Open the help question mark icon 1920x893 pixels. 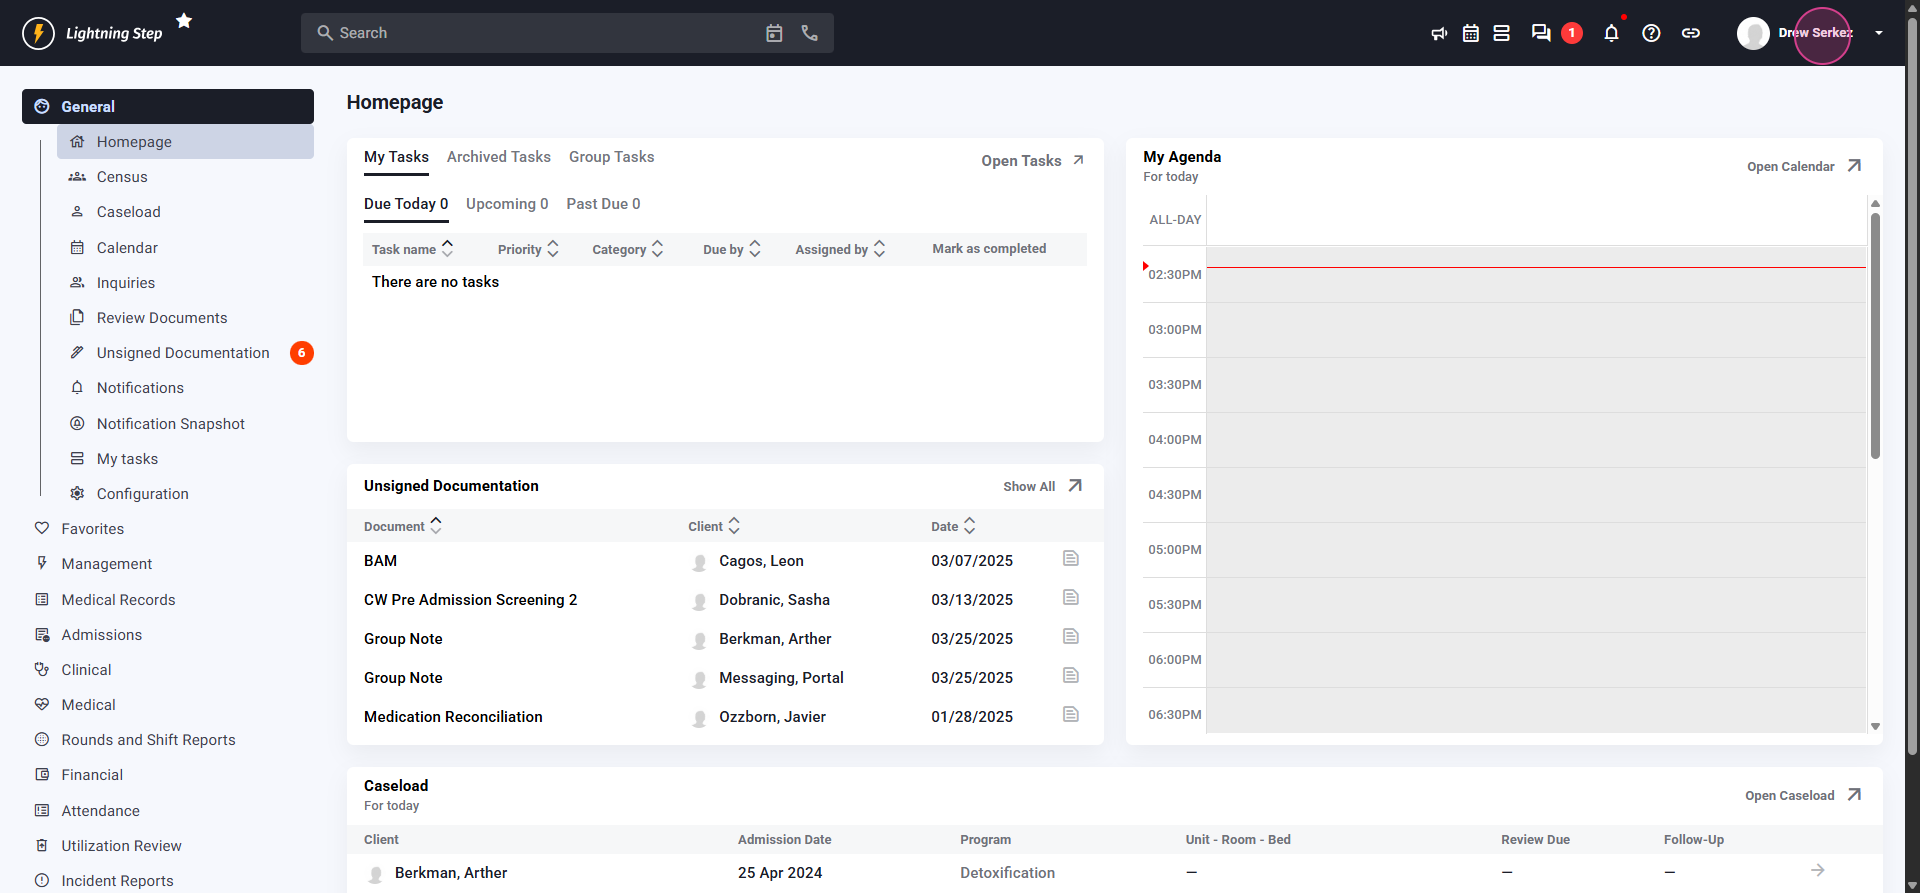1651,33
